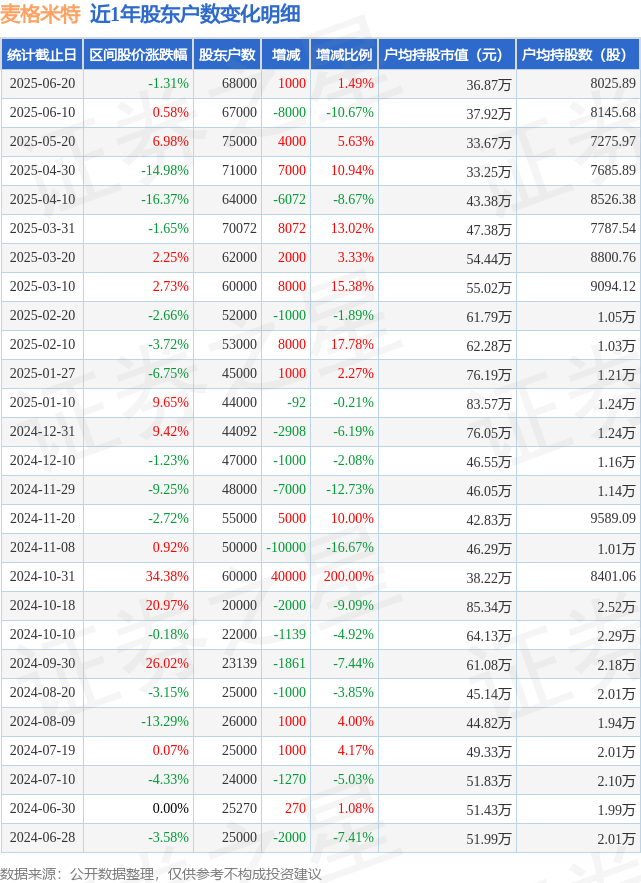Click the 麦格米特 stock name title
Screen dimensions: 641x883
(41, 14)
